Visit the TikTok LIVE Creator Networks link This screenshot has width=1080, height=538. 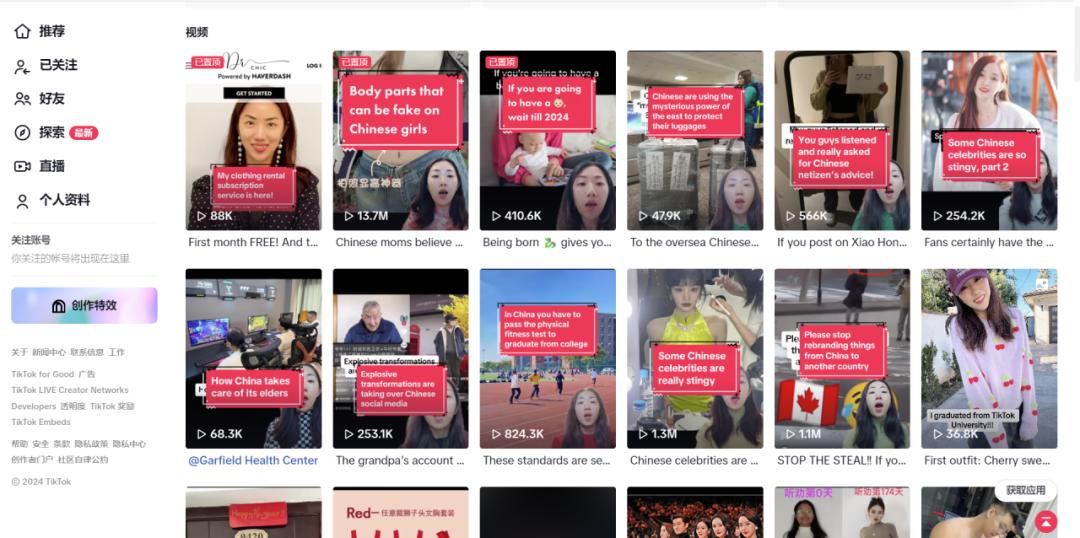[x=70, y=390]
